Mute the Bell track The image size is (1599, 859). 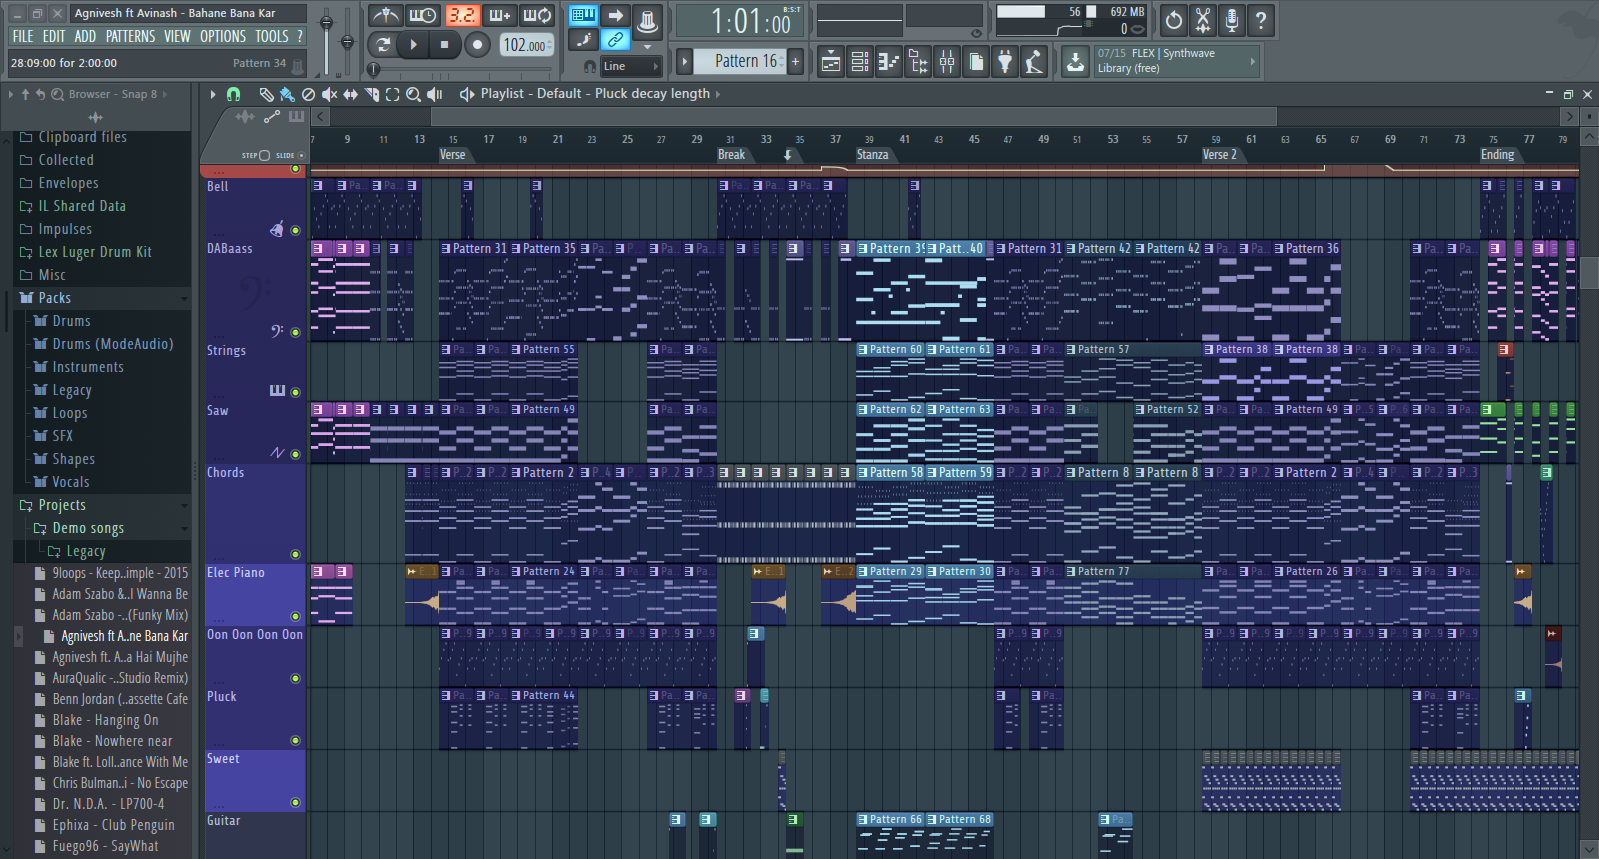coord(295,230)
